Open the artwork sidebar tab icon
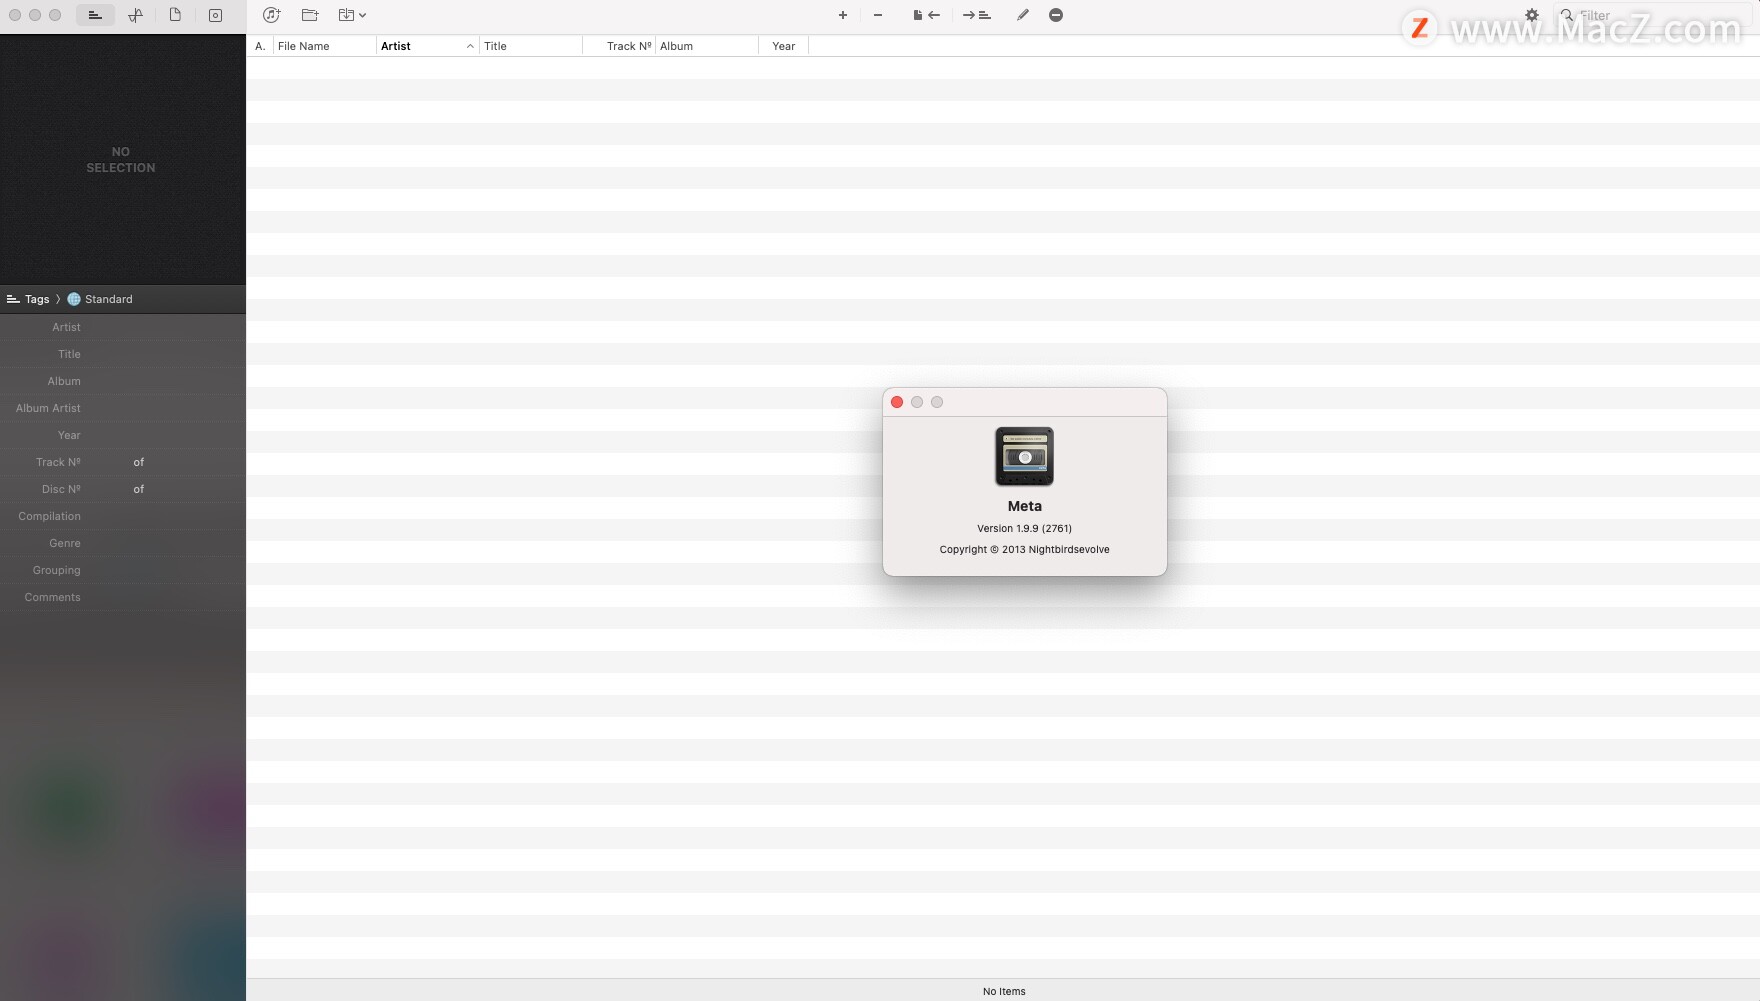 [215, 15]
